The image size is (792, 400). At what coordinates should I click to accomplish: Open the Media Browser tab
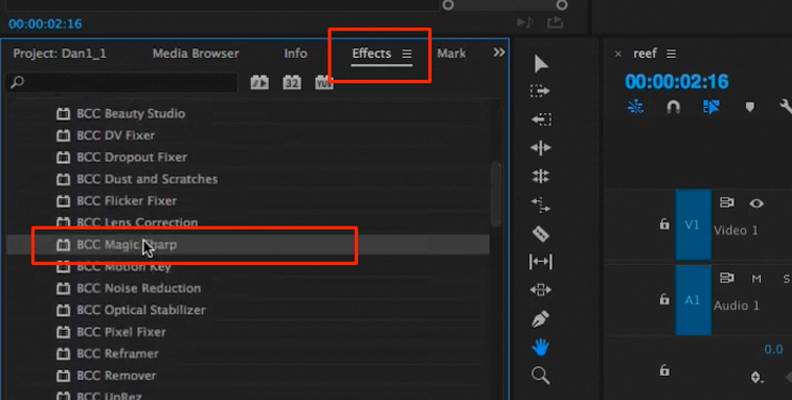coord(196,54)
